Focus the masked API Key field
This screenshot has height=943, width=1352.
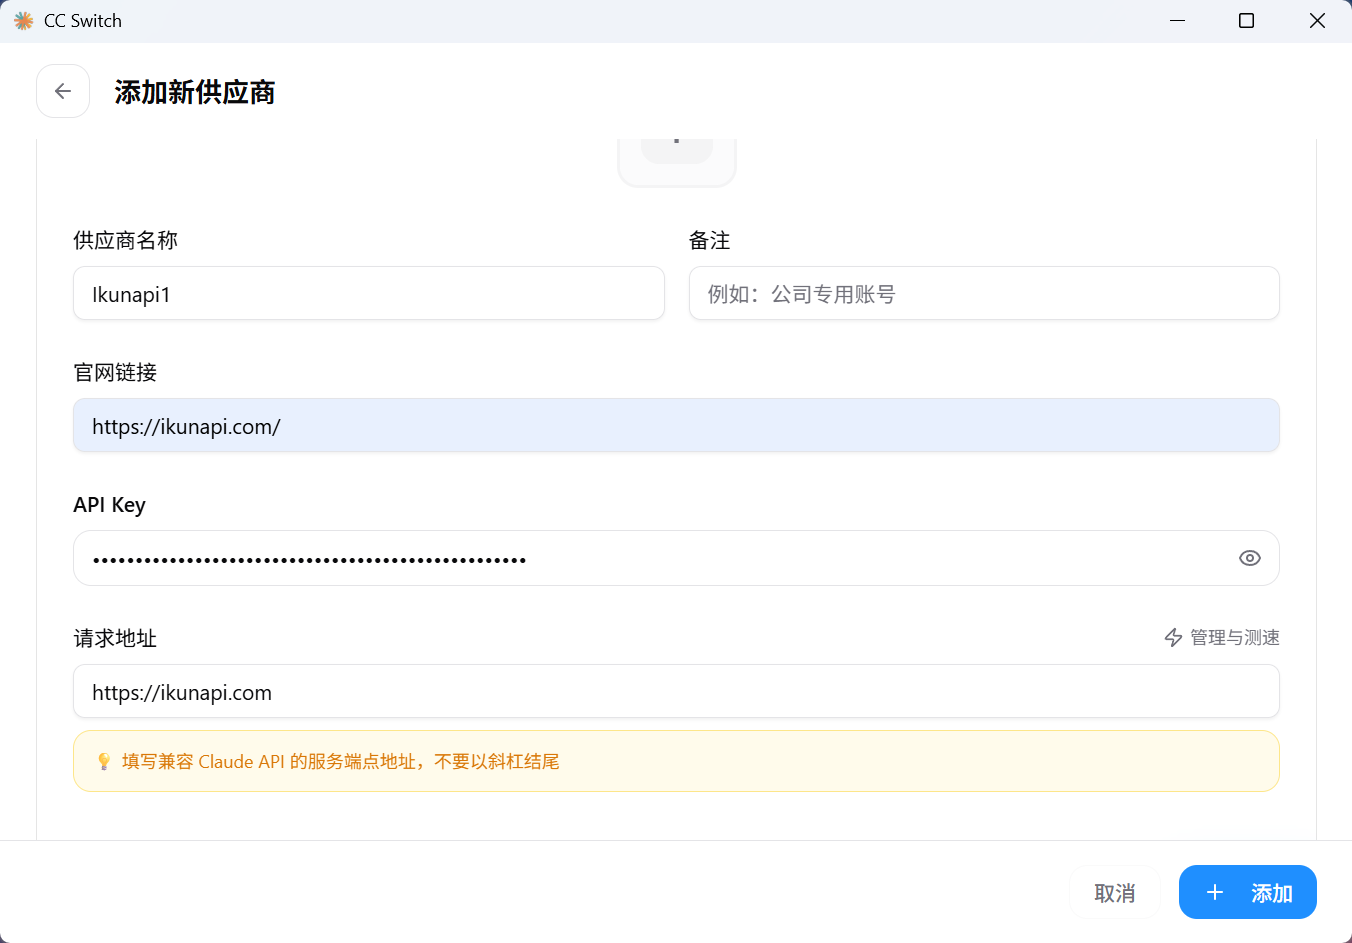click(676, 558)
